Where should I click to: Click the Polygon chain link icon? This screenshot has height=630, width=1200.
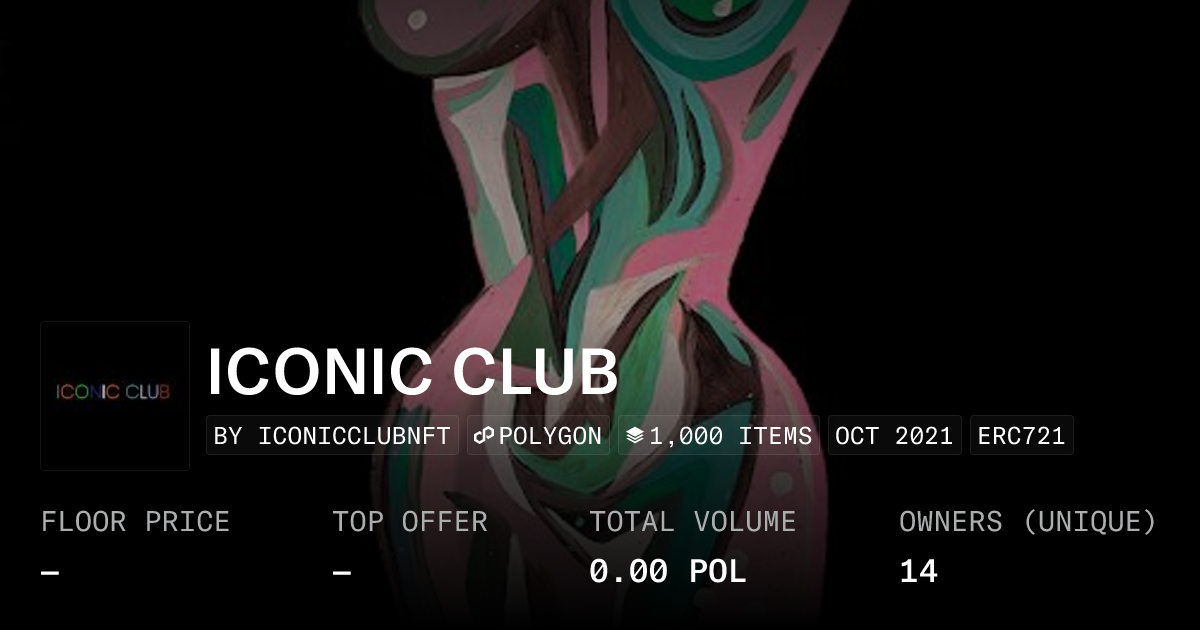click(x=485, y=436)
